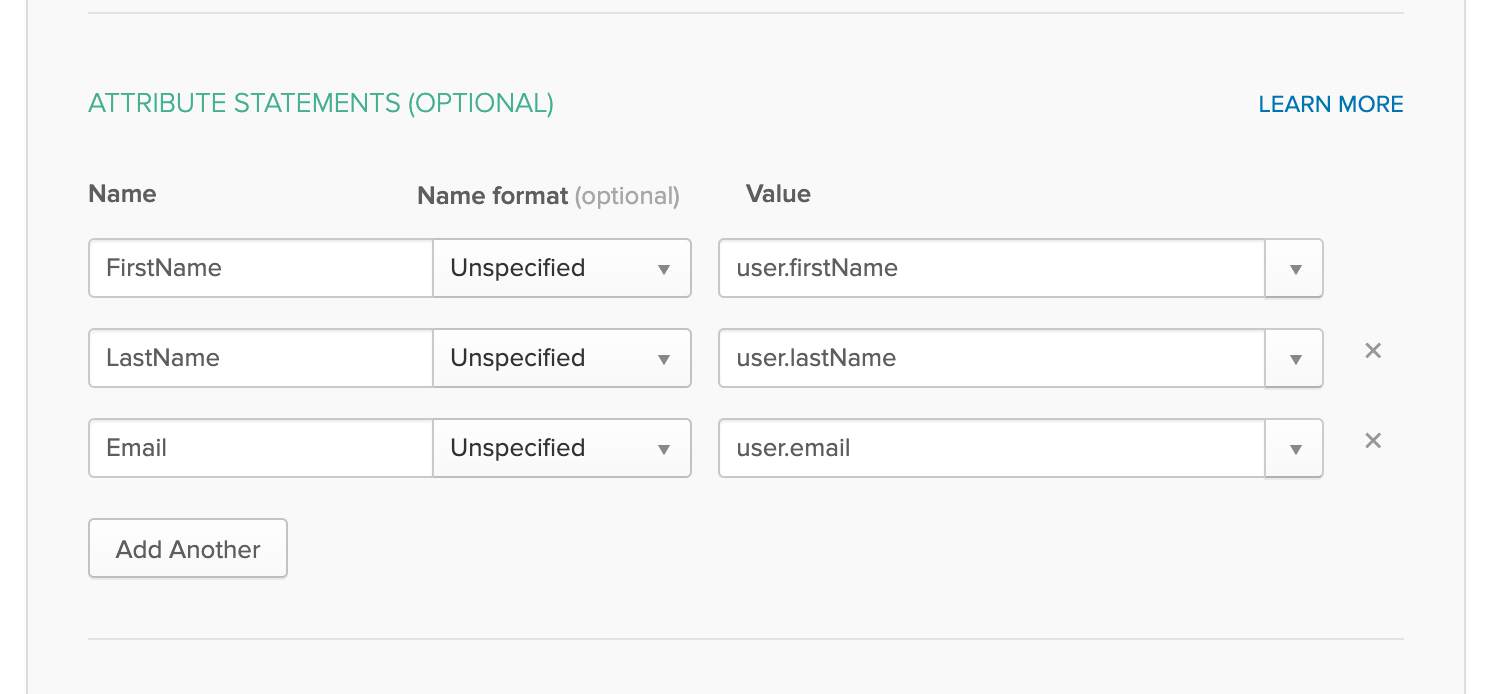Open the user.email value dropdown arrow
The image size is (1498, 694).
1295,449
